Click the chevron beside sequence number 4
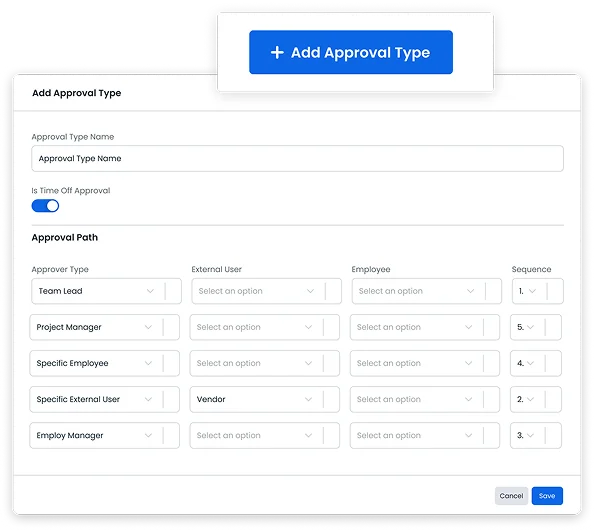Image resolution: width=594 pixels, height=530 pixels. 530,363
